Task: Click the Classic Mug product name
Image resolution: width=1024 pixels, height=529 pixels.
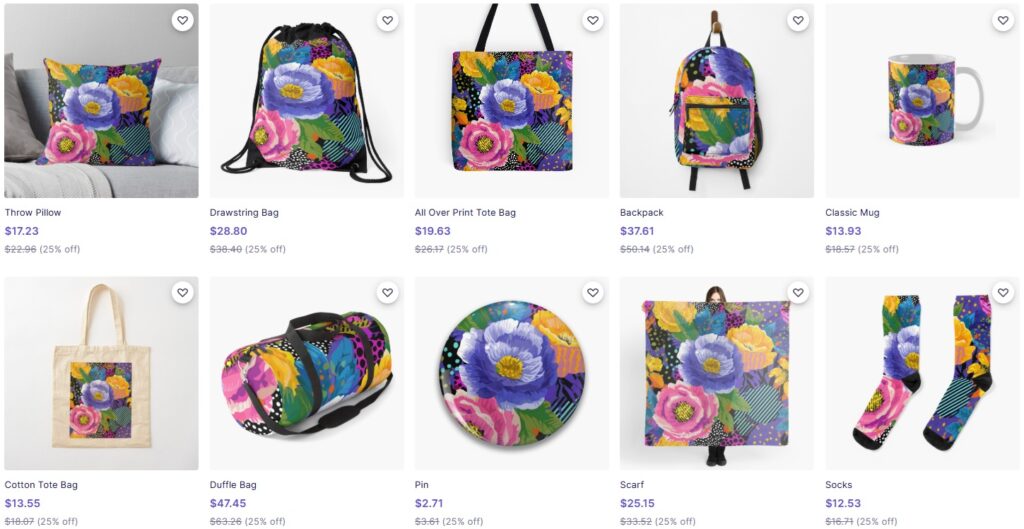Action: point(852,213)
